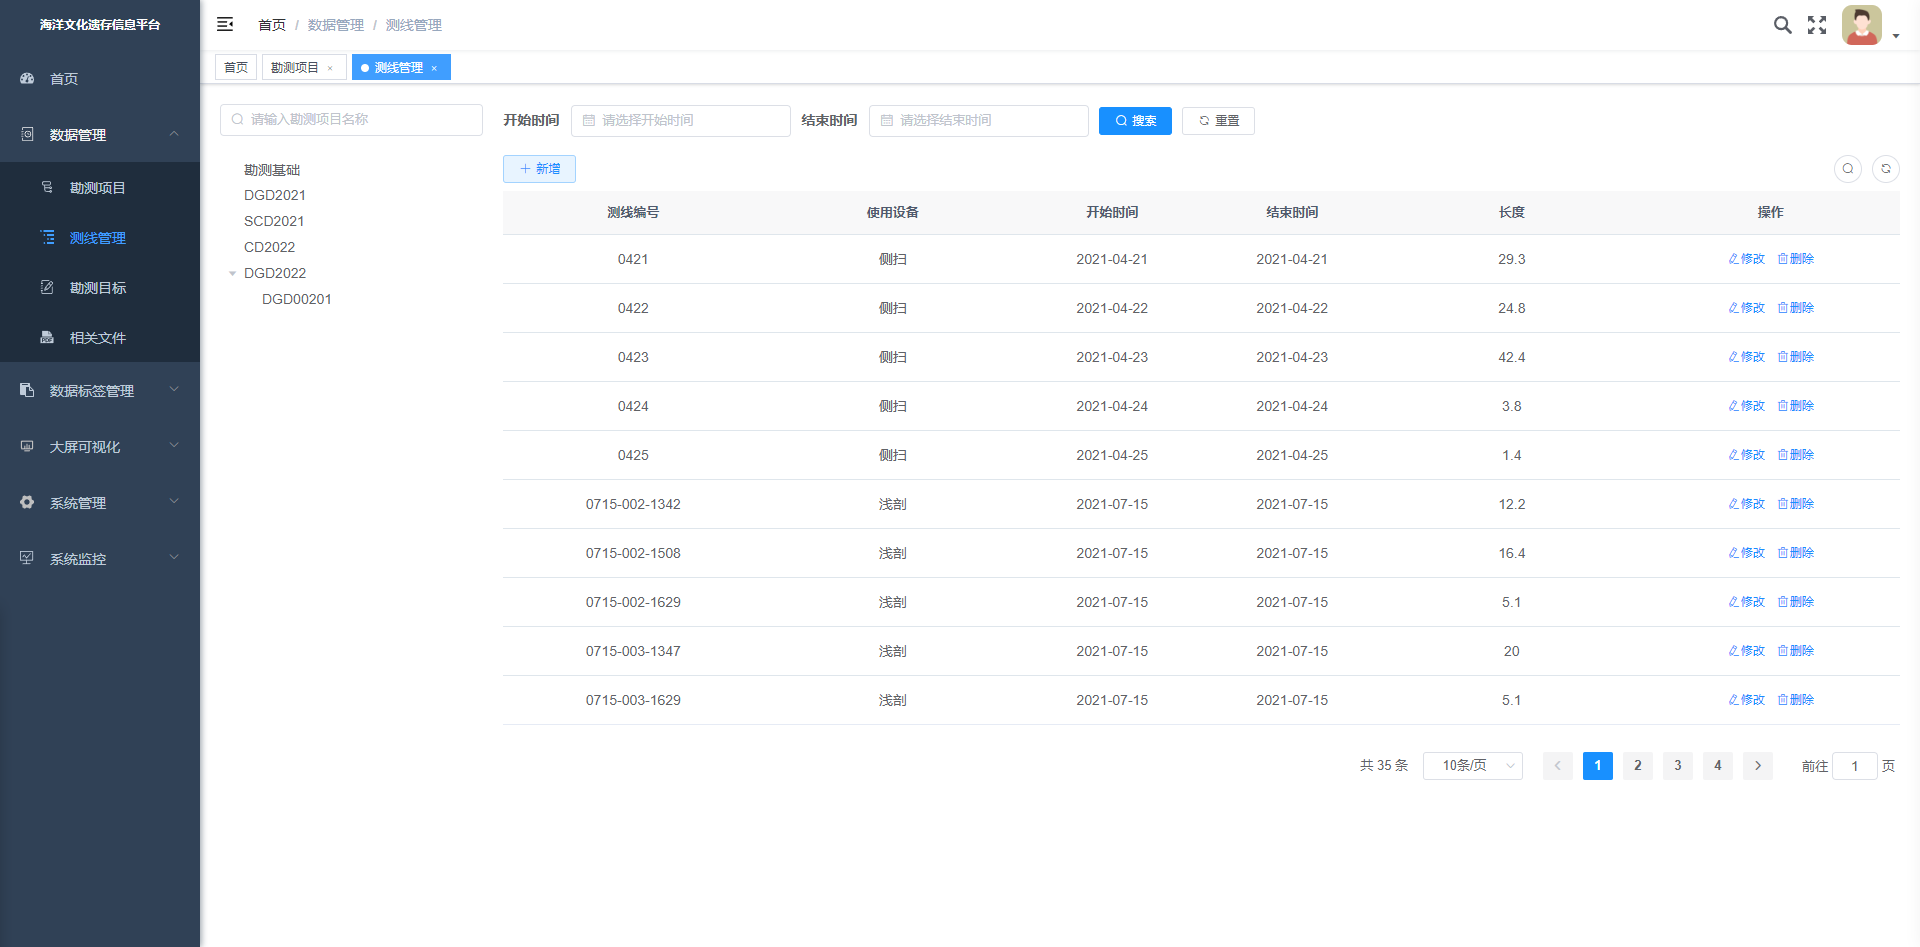Select 测线管理 sidebar item

pyautogui.click(x=100, y=238)
